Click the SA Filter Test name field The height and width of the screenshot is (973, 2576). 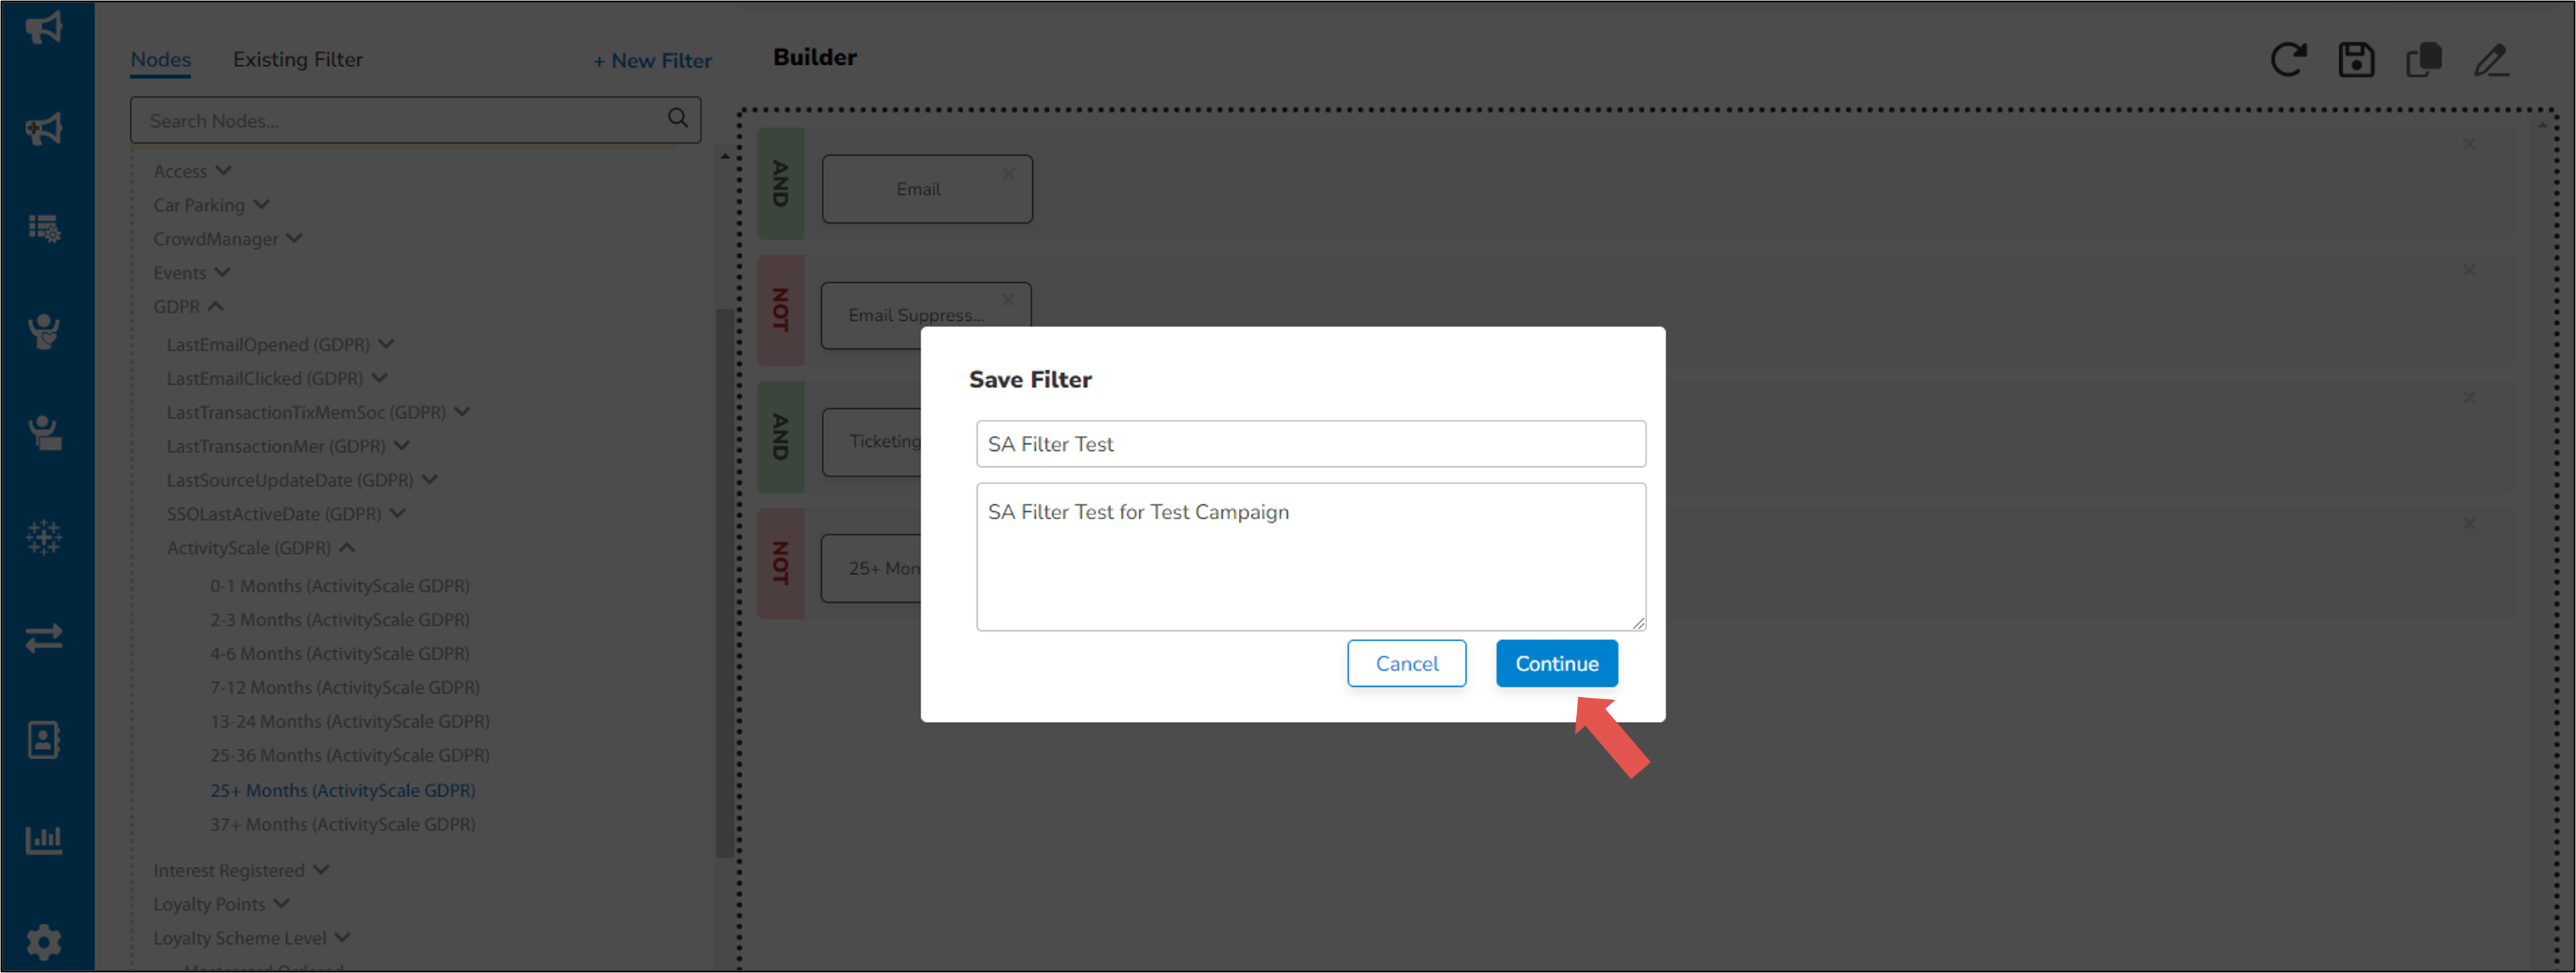[1311, 444]
